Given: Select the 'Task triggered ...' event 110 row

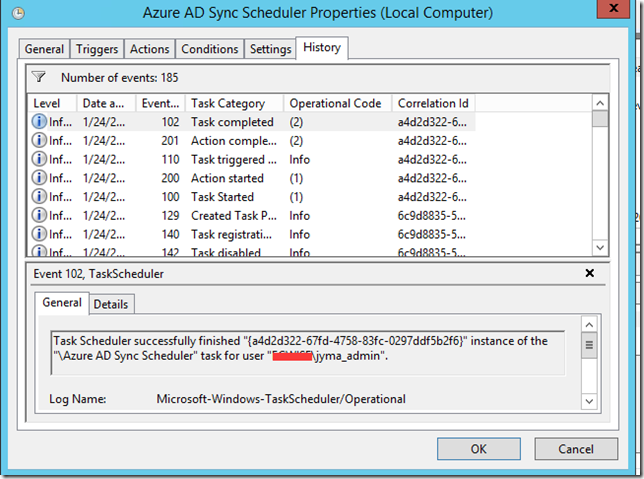Looking at the screenshot, I should (252, 159).
